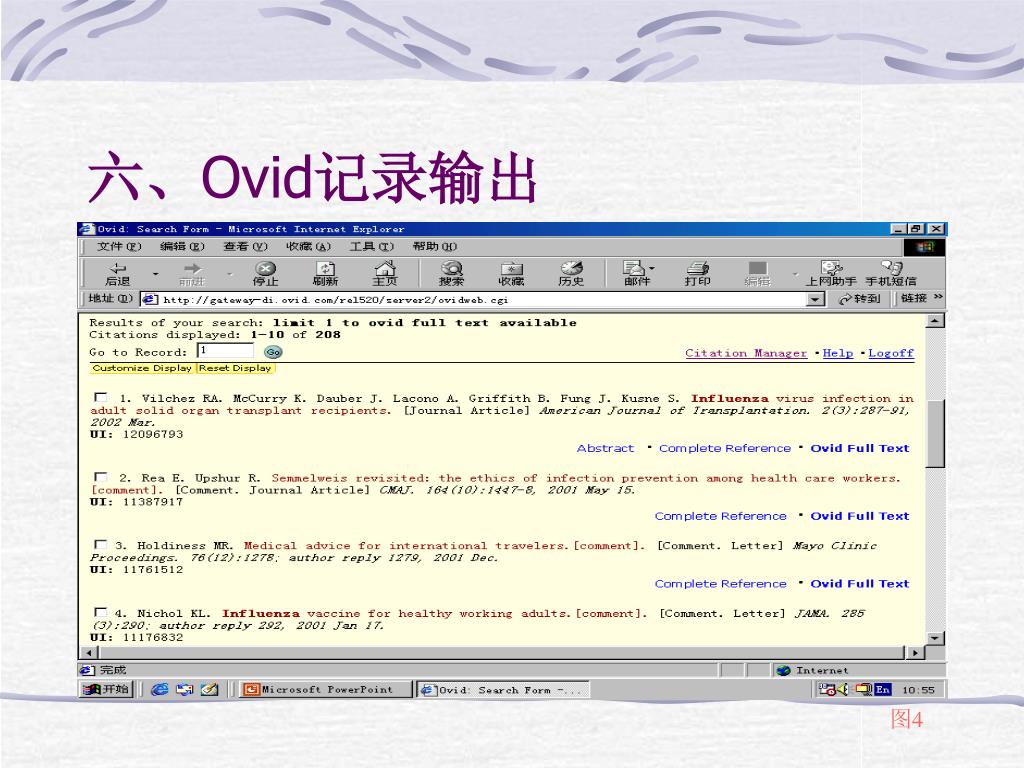Open the Help link
Image resolution: width=1024 pixels, height=768 pixels.
pos(838,353)
